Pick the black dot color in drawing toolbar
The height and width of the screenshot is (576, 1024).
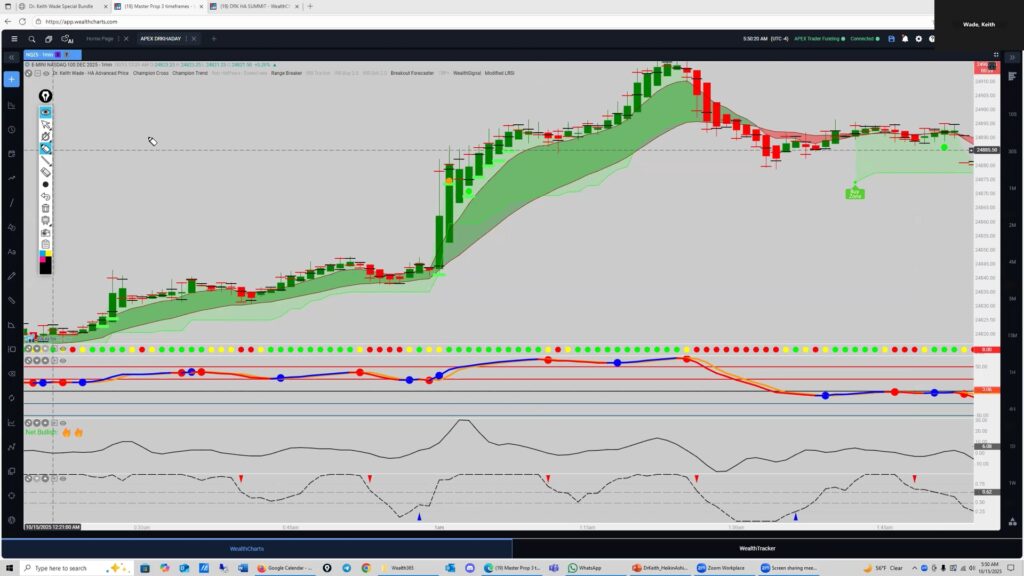(45, 184)
